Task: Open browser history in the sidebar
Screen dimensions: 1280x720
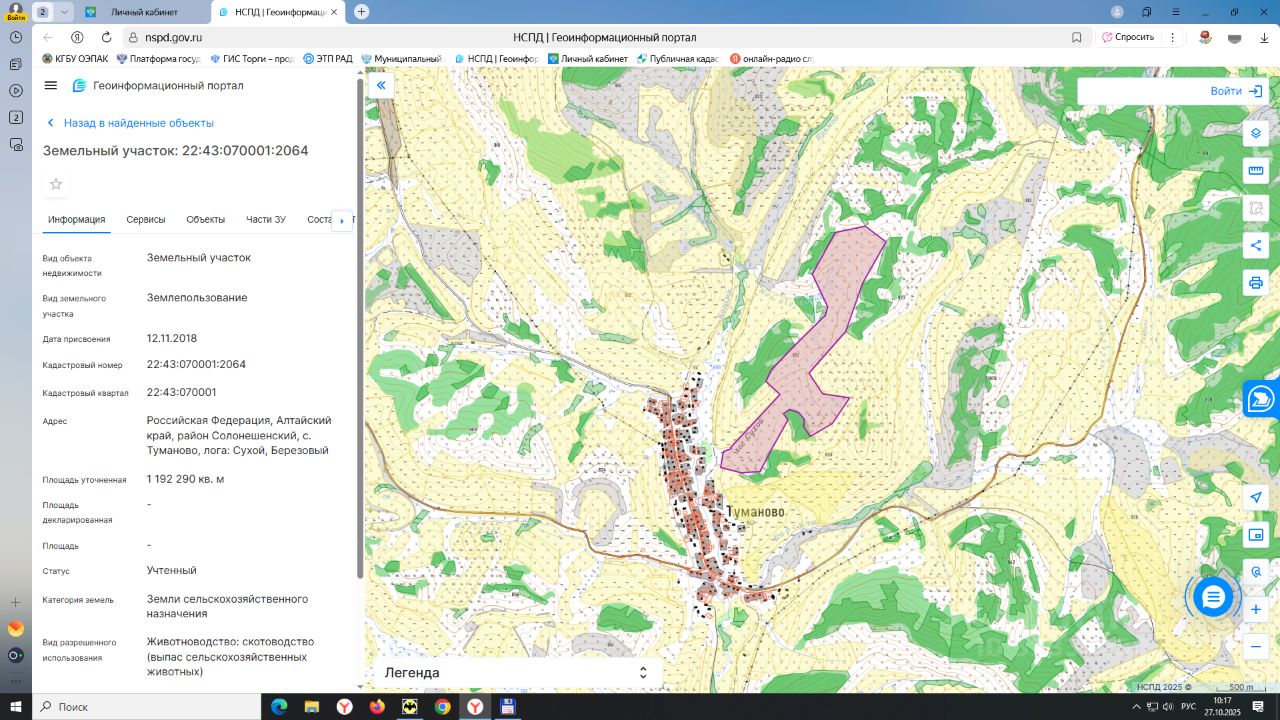Action: (16, 37)
